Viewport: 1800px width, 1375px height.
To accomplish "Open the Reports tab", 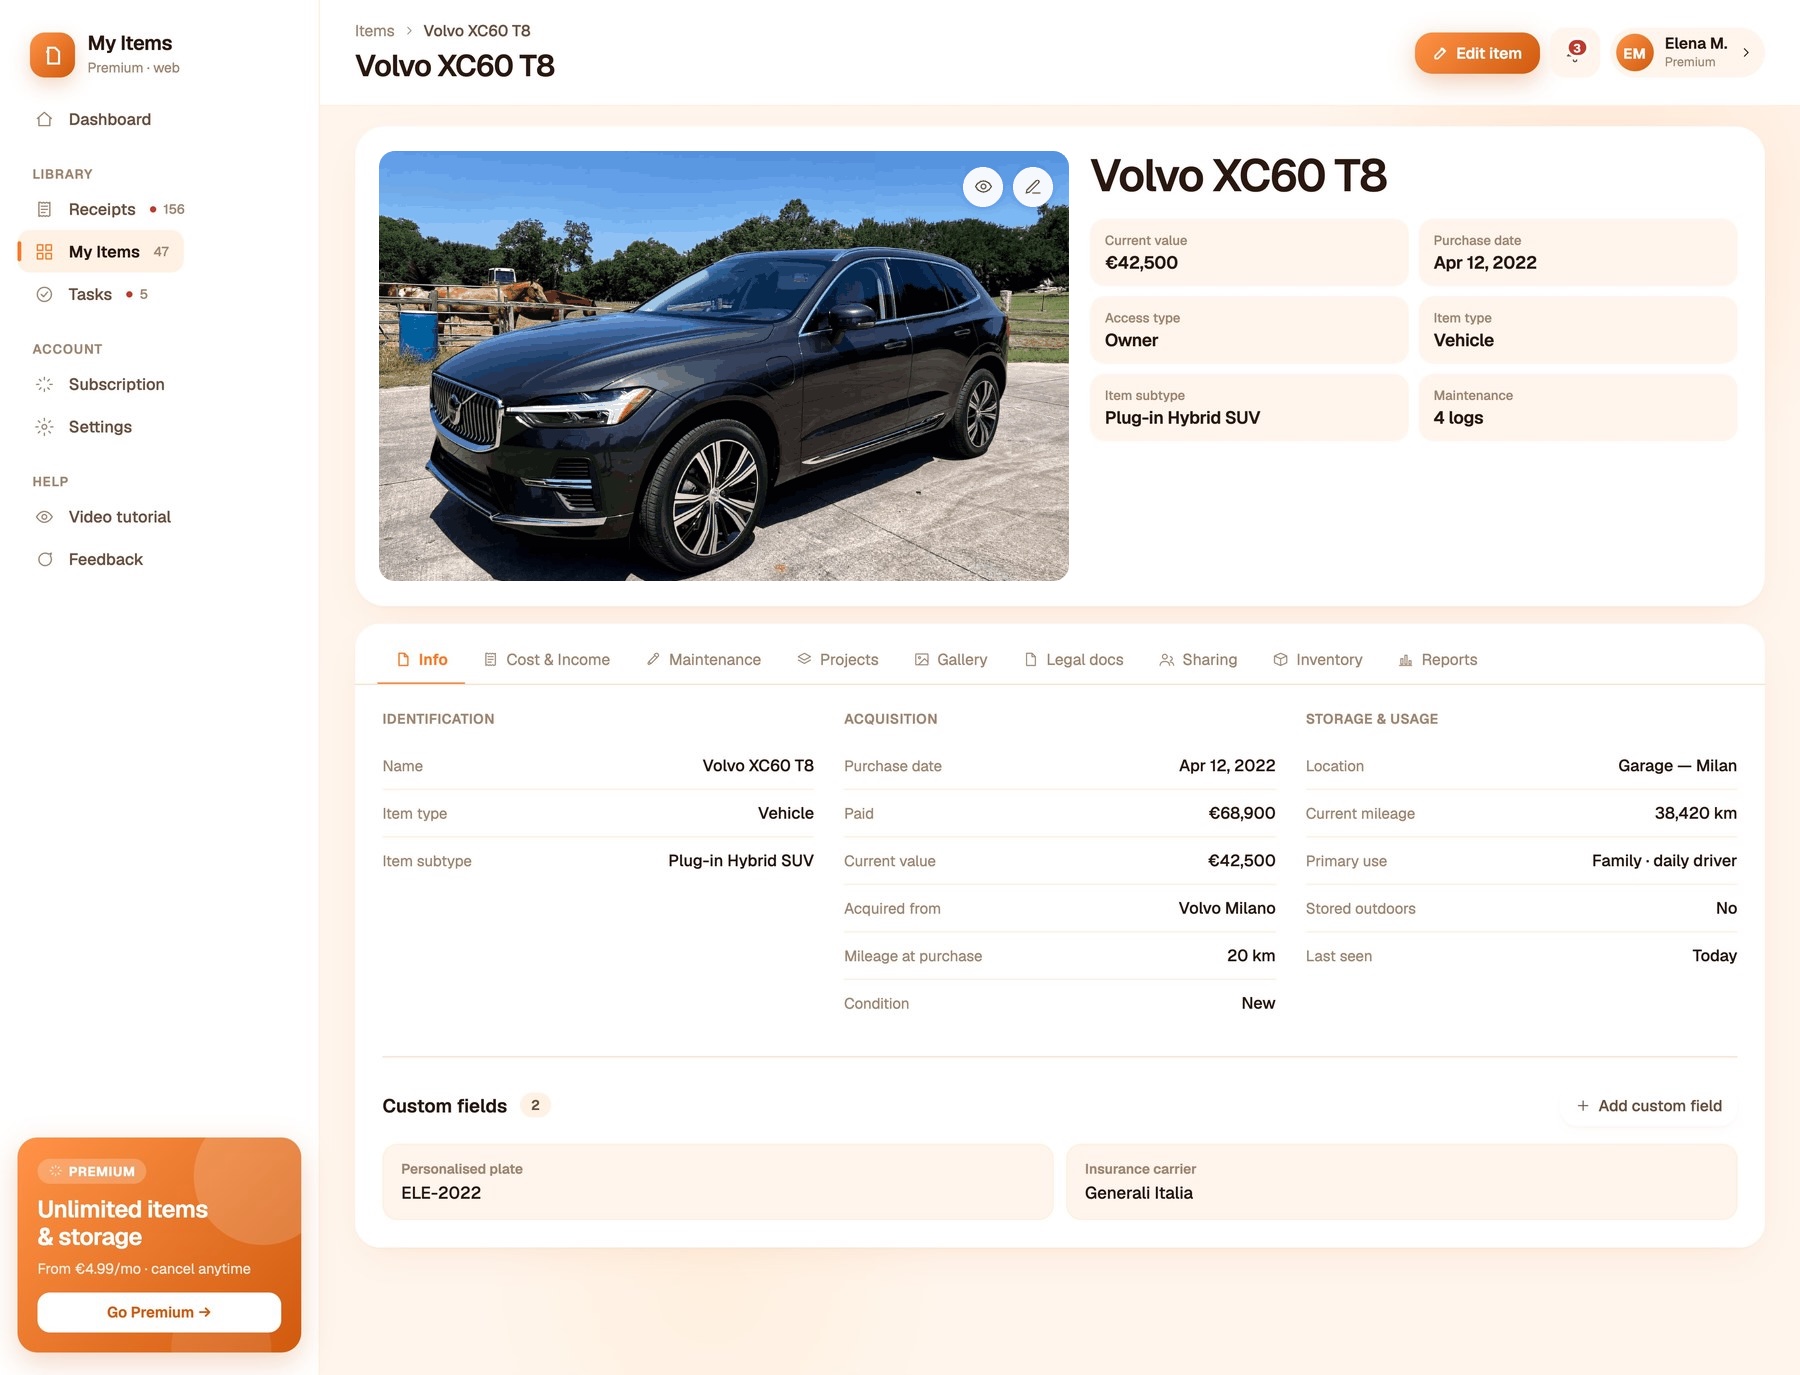I will pyautogui.click(x=1438, y=660).
